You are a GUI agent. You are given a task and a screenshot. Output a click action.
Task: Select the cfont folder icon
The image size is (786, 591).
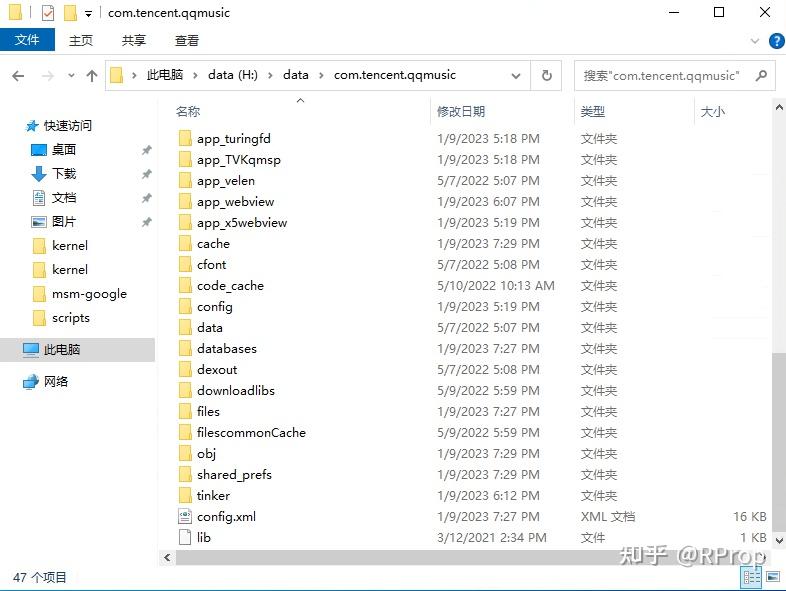pos(185,265)
